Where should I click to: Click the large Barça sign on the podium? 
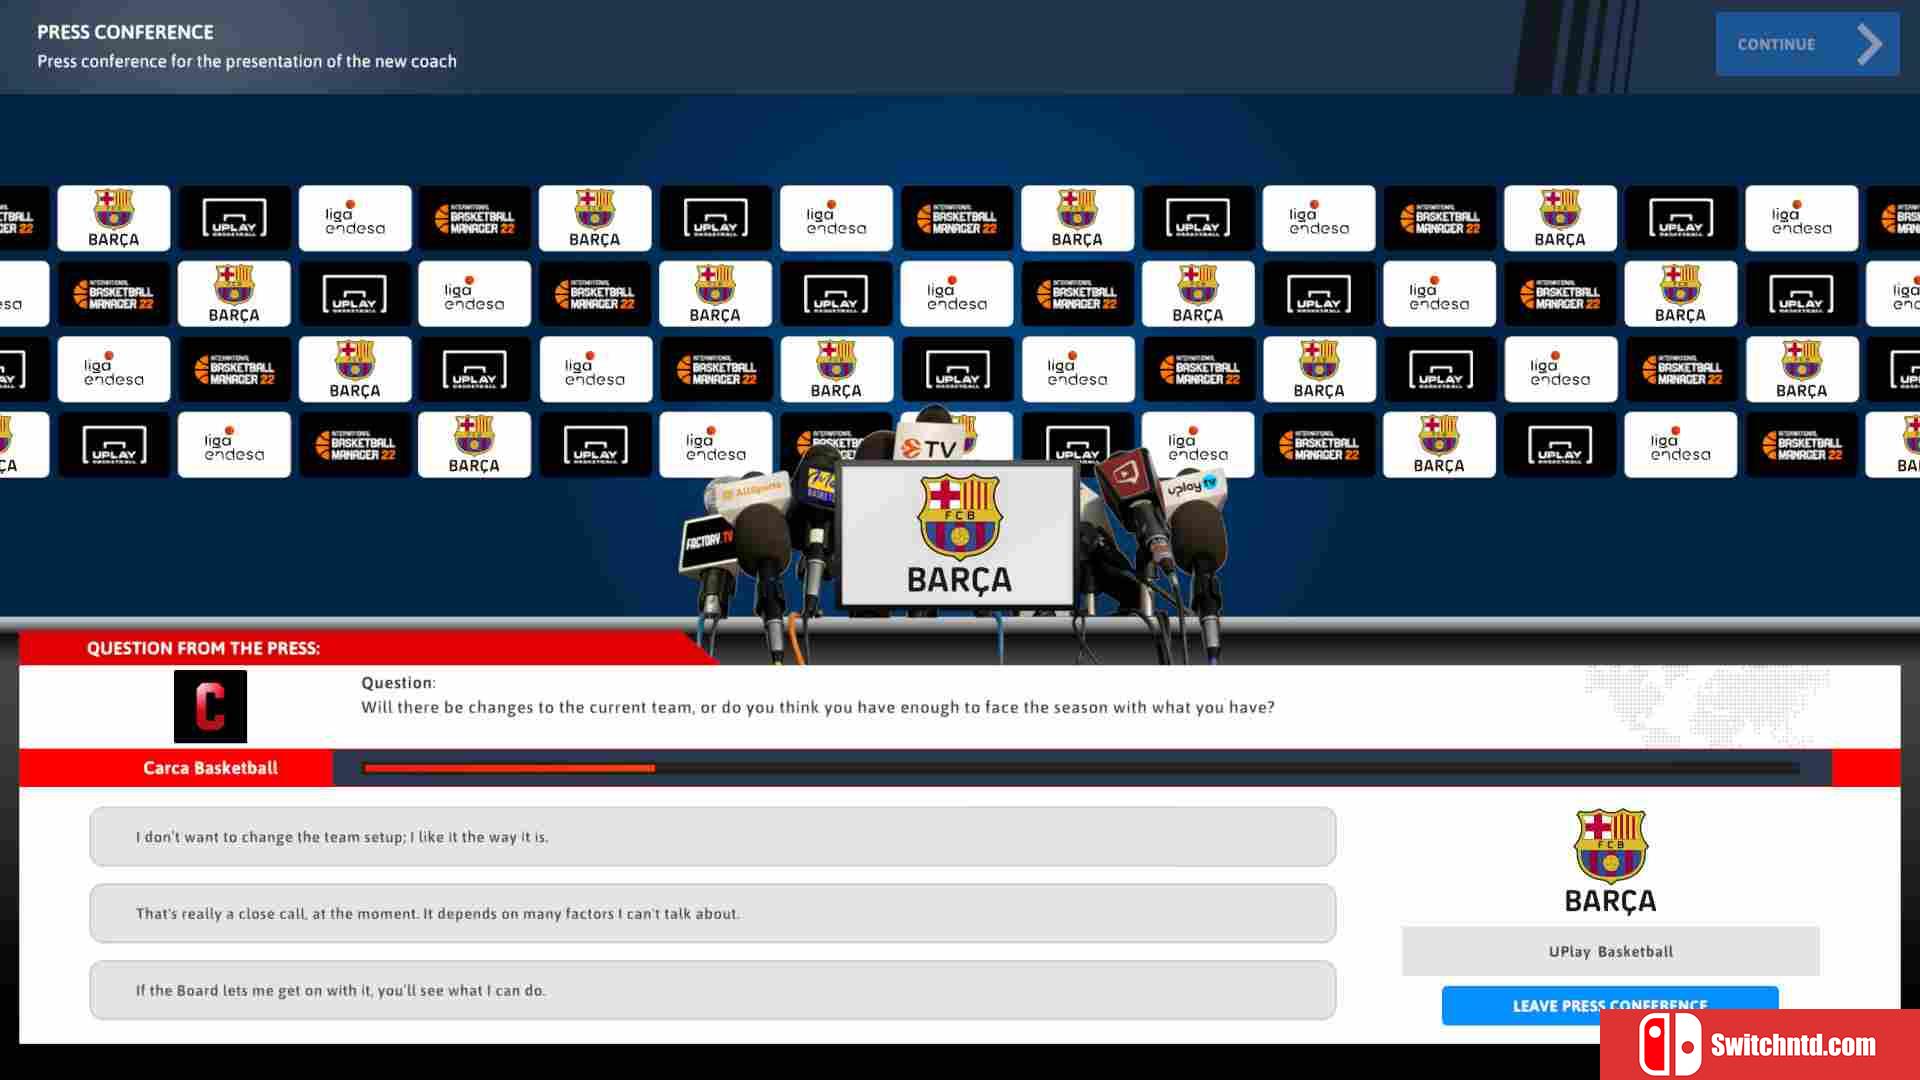click(x=959, y=534)
